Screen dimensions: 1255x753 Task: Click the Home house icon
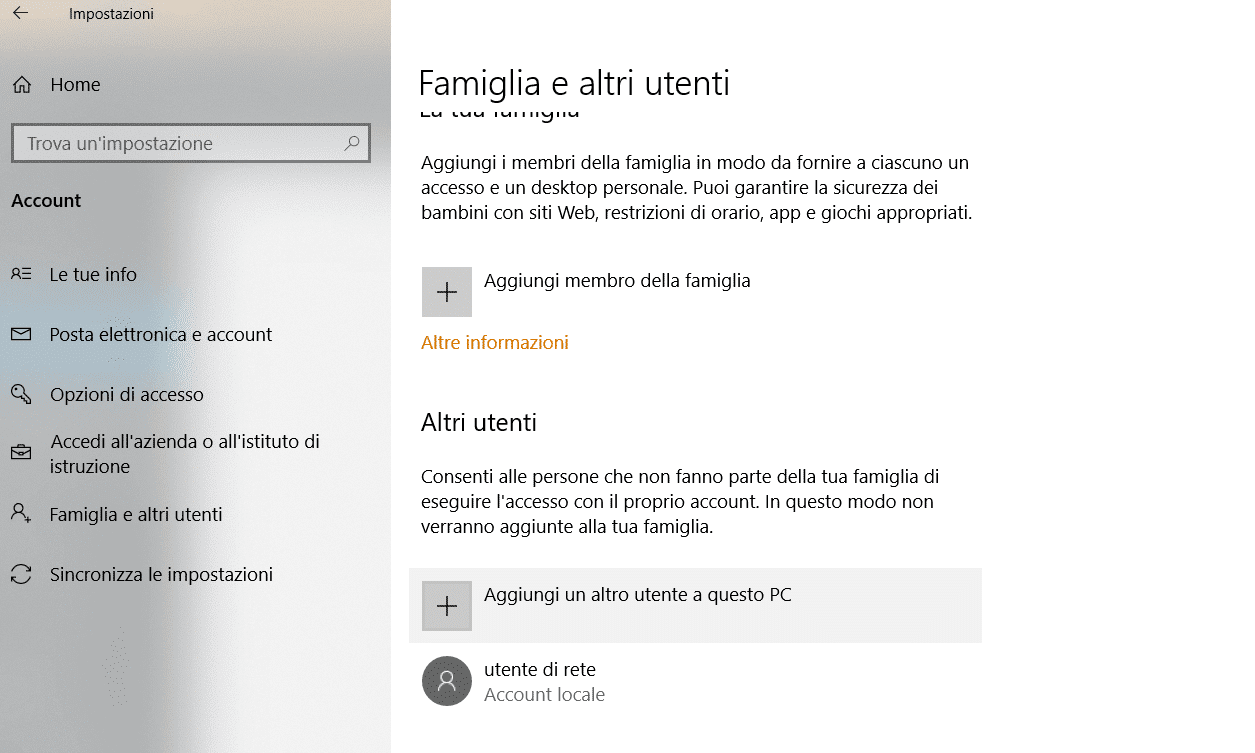coord(22,84)
